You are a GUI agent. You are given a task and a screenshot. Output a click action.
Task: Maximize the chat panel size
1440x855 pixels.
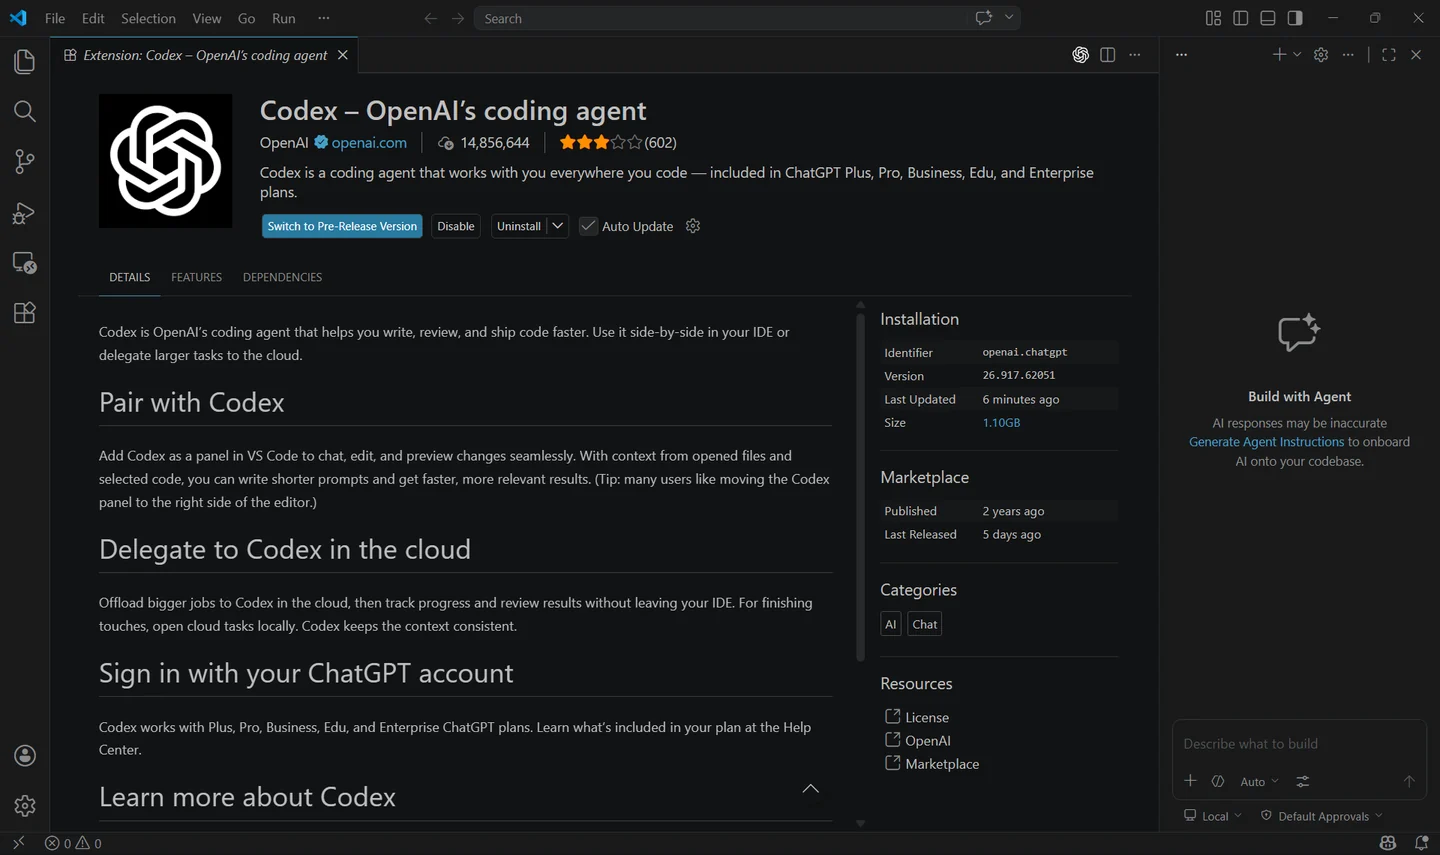(x=1389, y=55)
